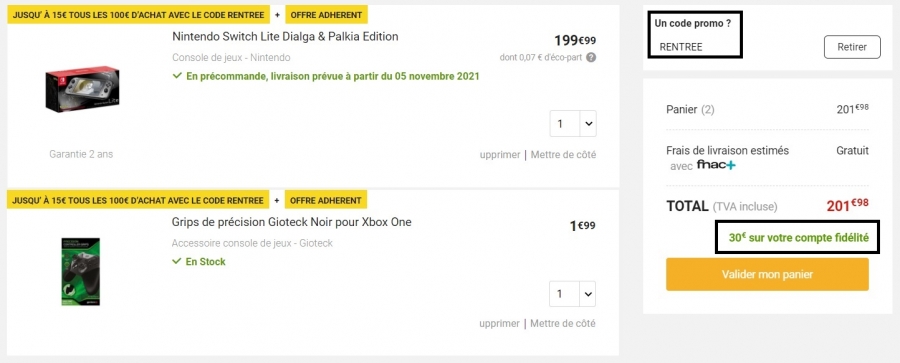
Task: Click the second item's code RENTREE promo banner
Action: (x=138, y=200)
